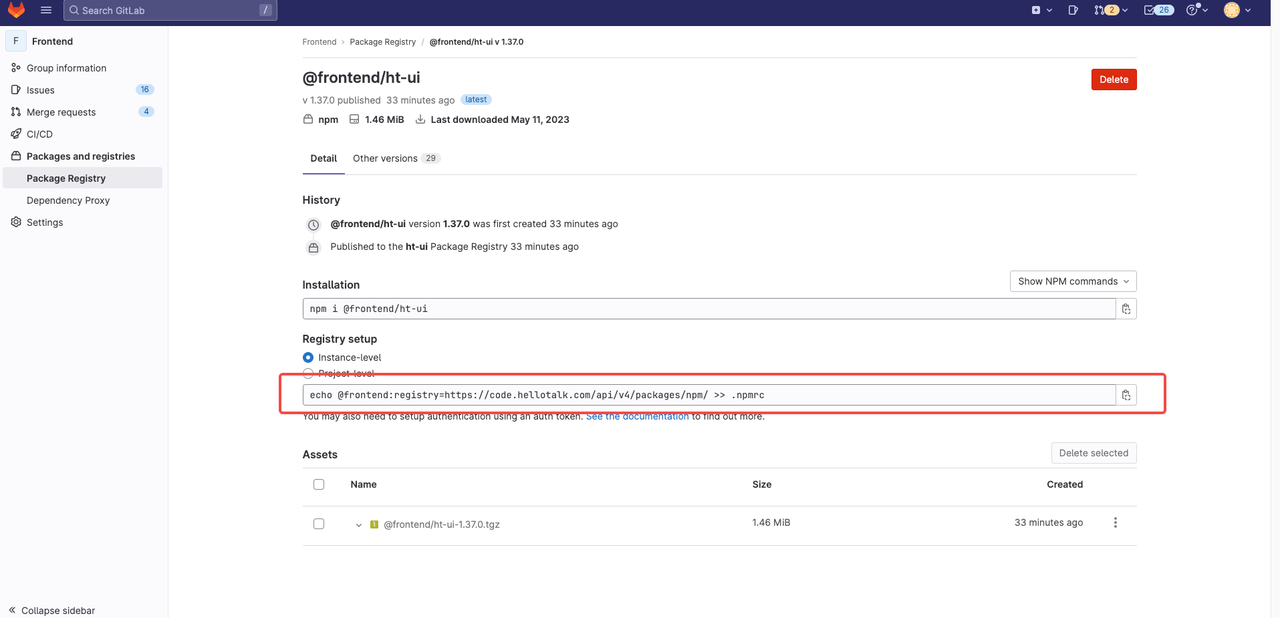Click the GitLab fox logo
This screenshot has height=618, width=1280.
point(17,10)
